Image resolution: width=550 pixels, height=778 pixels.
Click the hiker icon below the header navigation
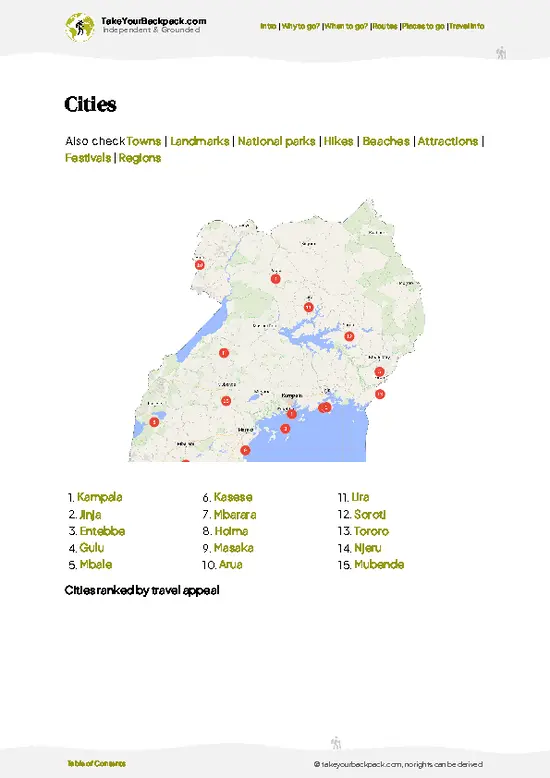501,53
